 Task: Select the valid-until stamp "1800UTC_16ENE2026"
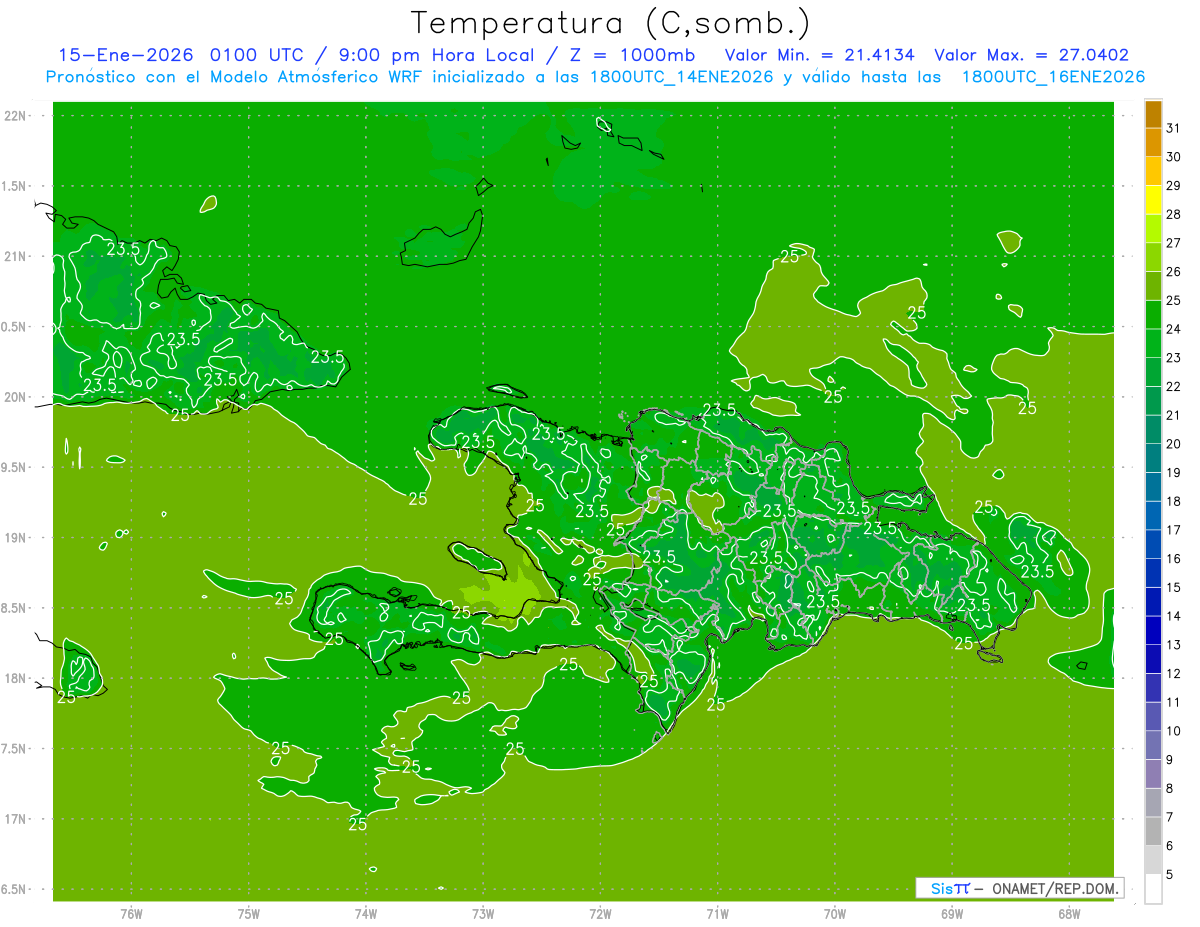pyautogui.click(x=1053, y=76)
